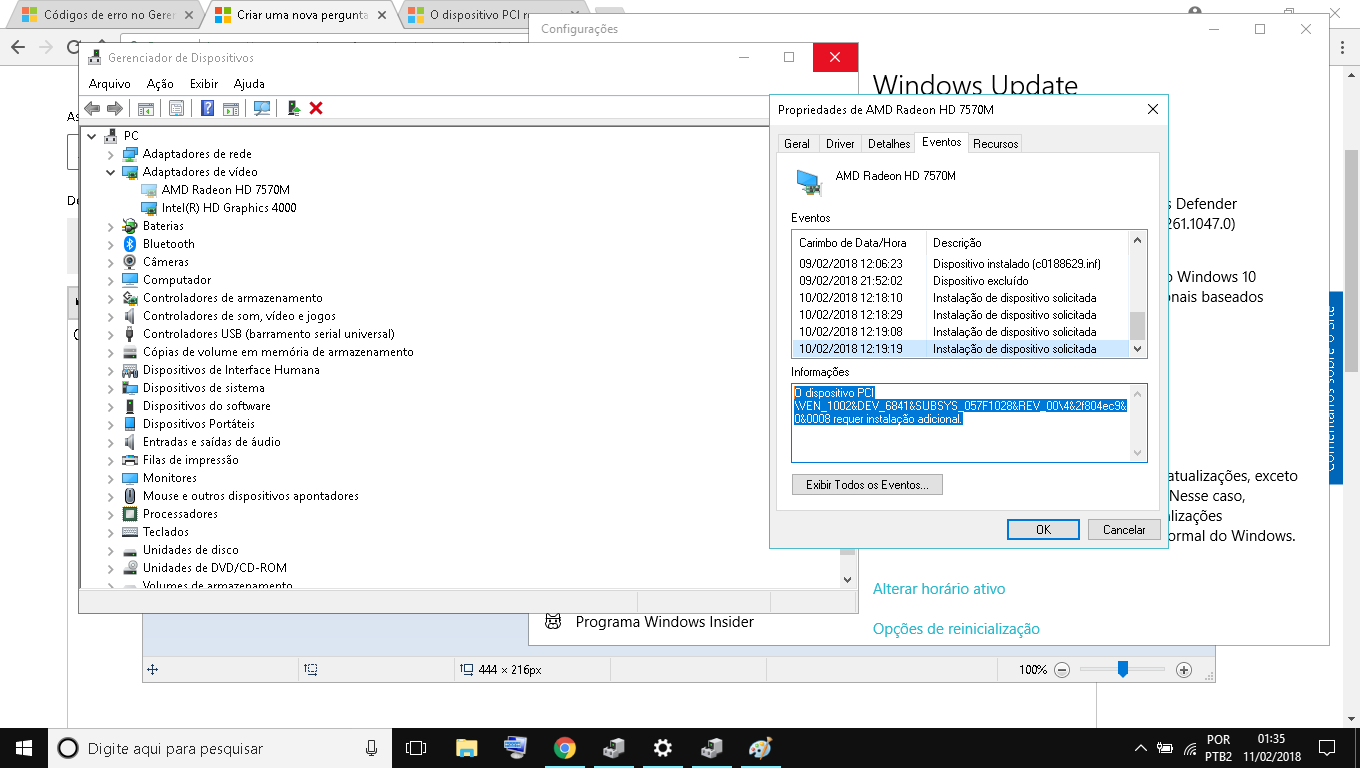Switch to the Detalhes tab
Image resolution: width=1360 pixels, height=768 pixels.
coord(889,144)
